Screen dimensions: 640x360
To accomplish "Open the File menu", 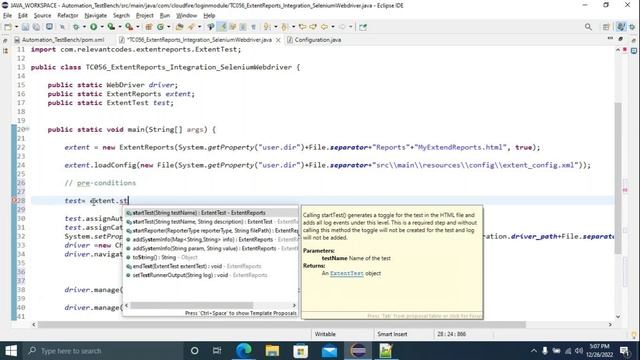I will click(x=7, y=16).
